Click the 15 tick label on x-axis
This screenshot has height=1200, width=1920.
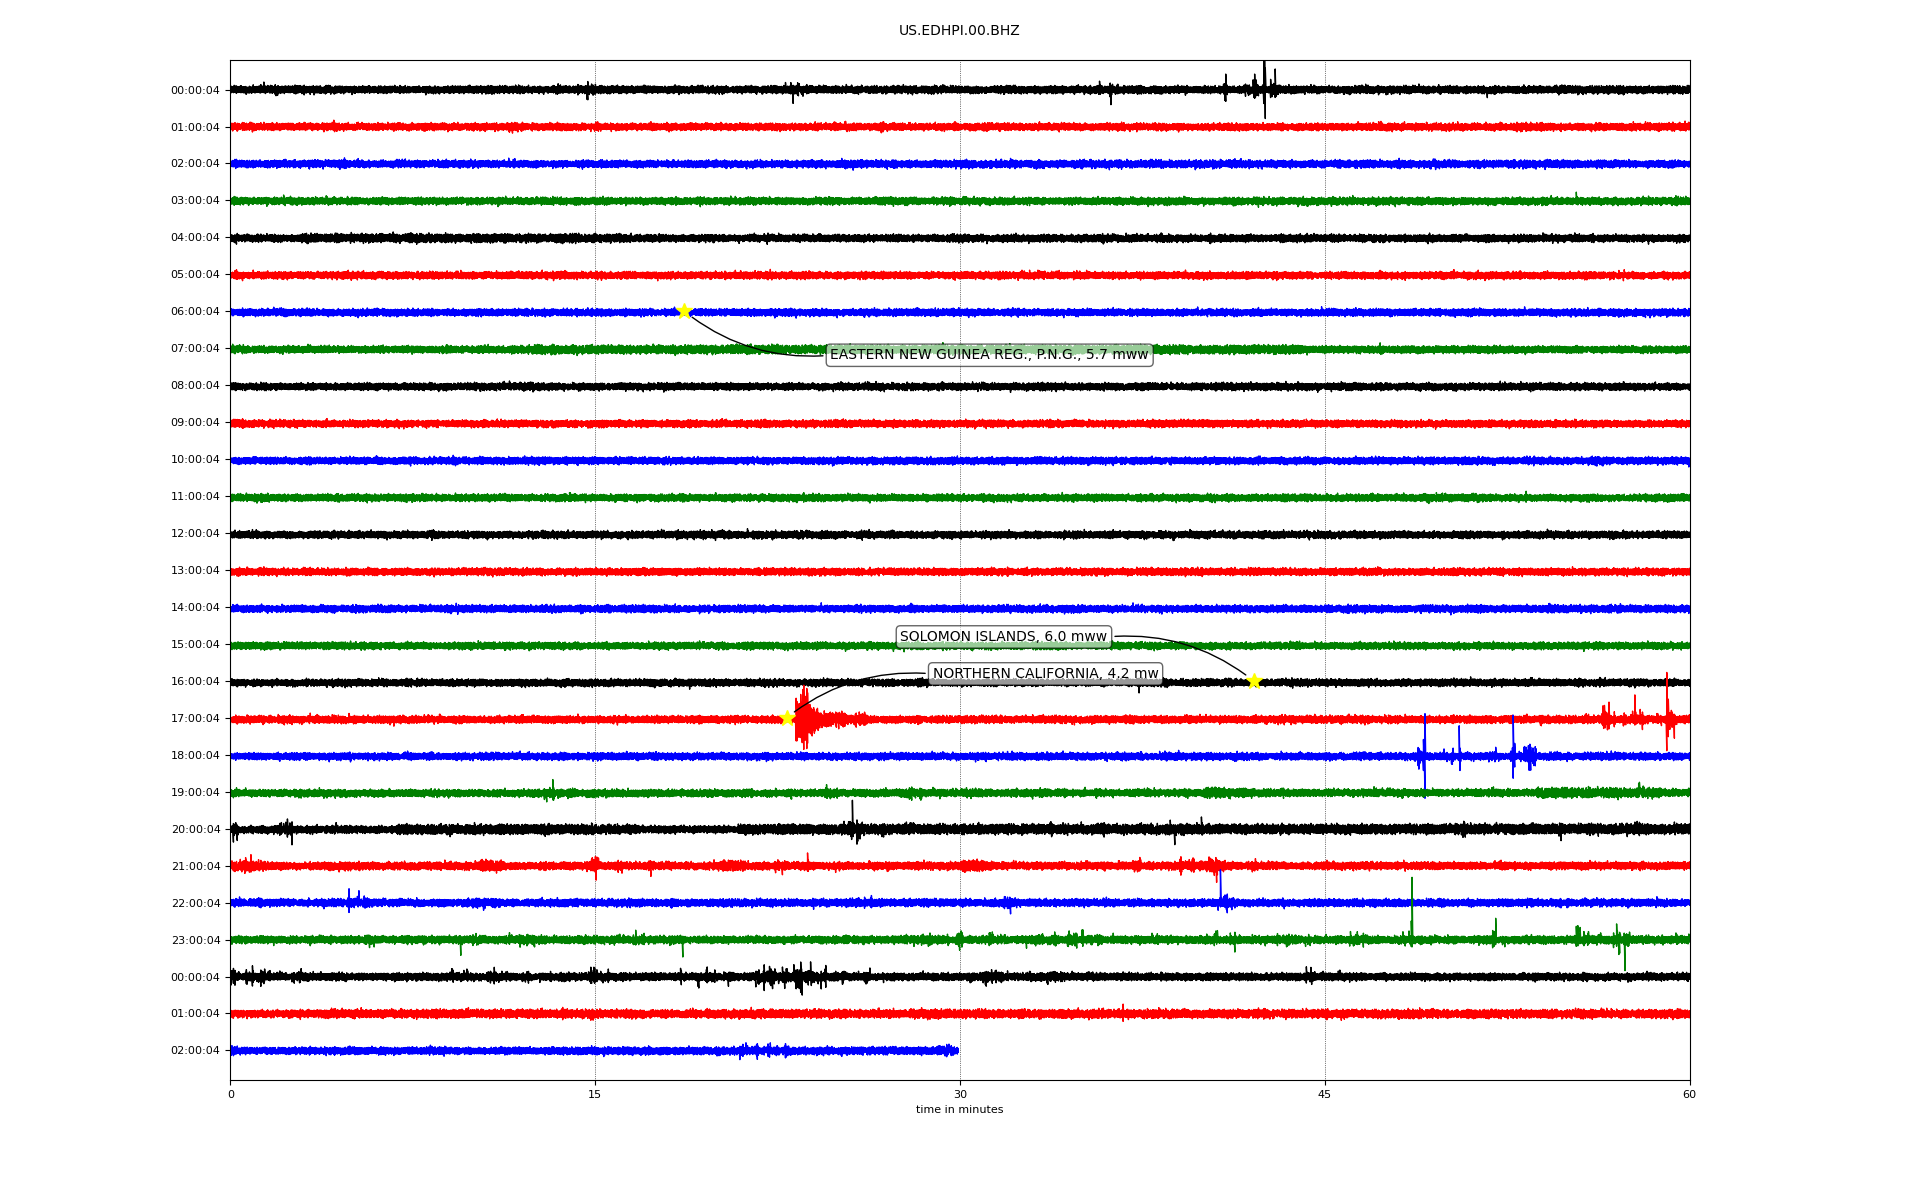(x=595, y=1094)
